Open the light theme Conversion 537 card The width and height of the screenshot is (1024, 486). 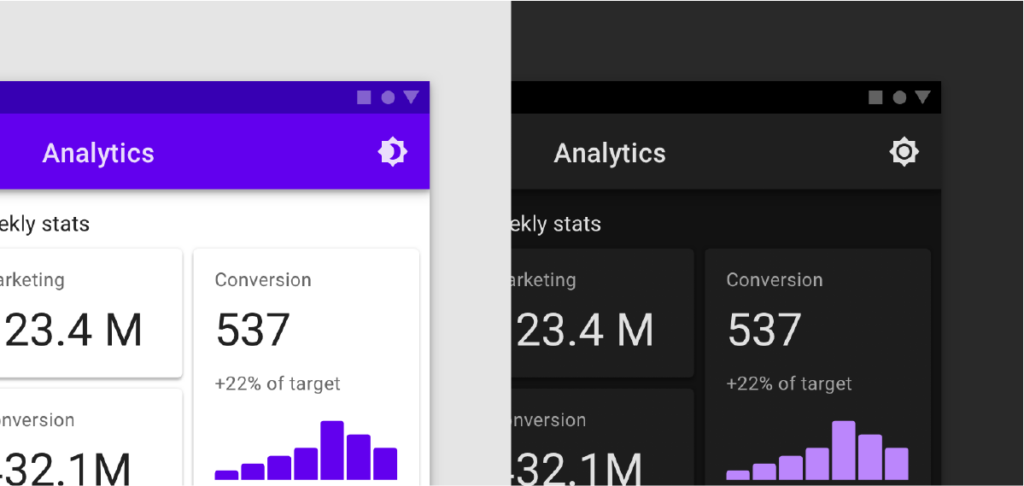coord(306,366)
